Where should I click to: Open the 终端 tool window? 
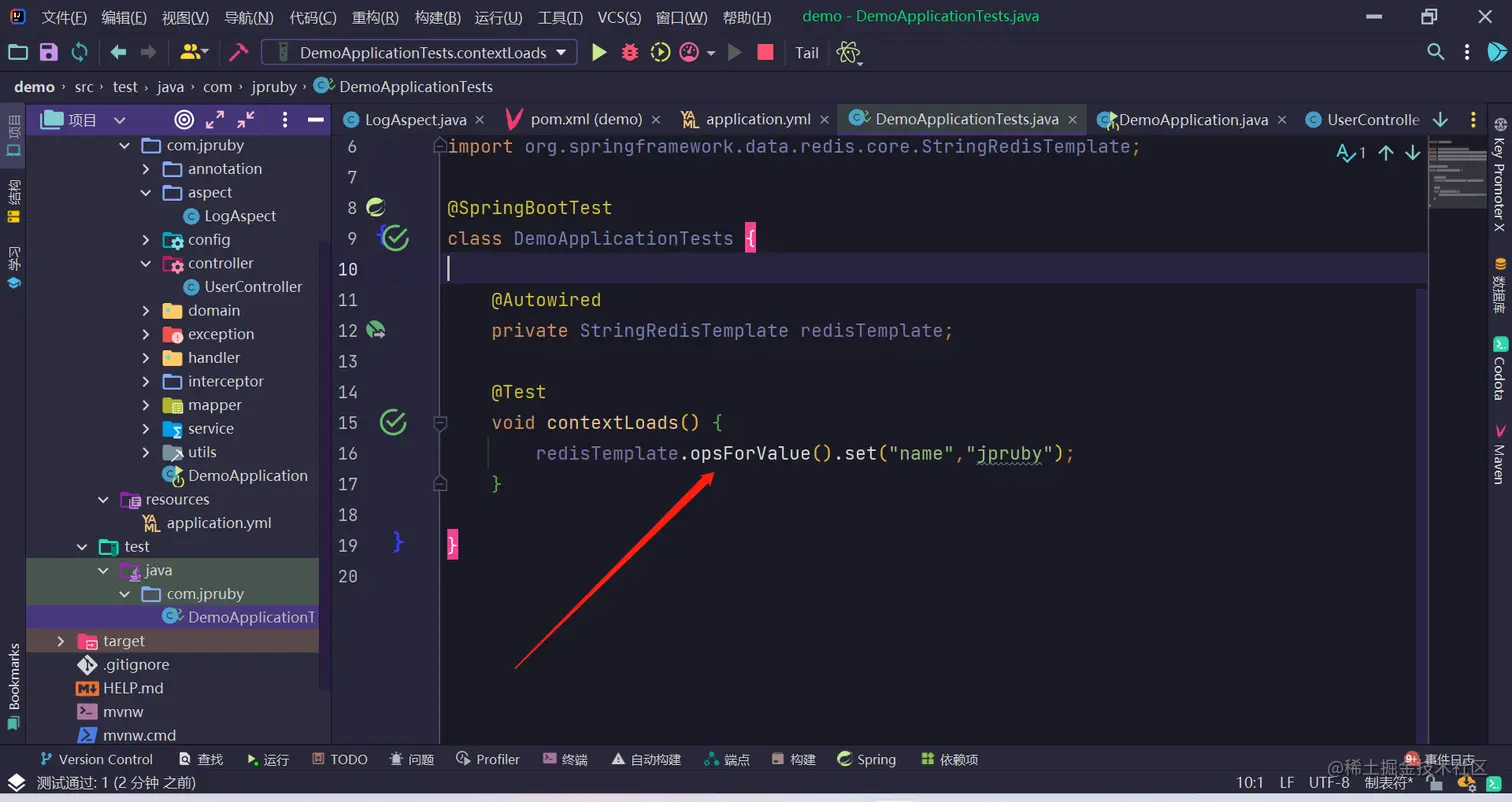564,760
